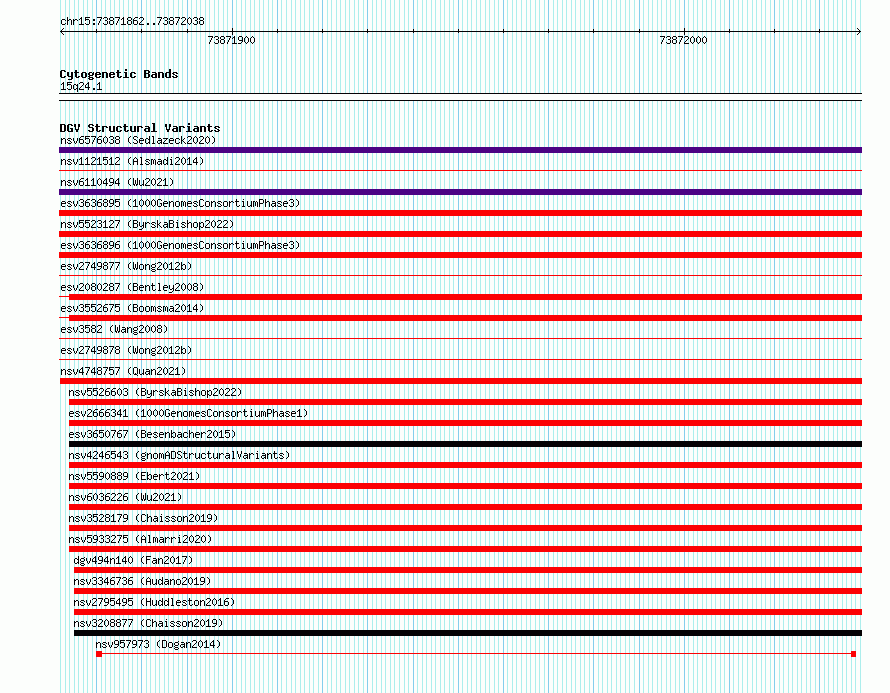Click nsv2795495 (Huddleston2016) label
Image resolution: width=890 pixels, height=693 pixels.
(154, 602)
